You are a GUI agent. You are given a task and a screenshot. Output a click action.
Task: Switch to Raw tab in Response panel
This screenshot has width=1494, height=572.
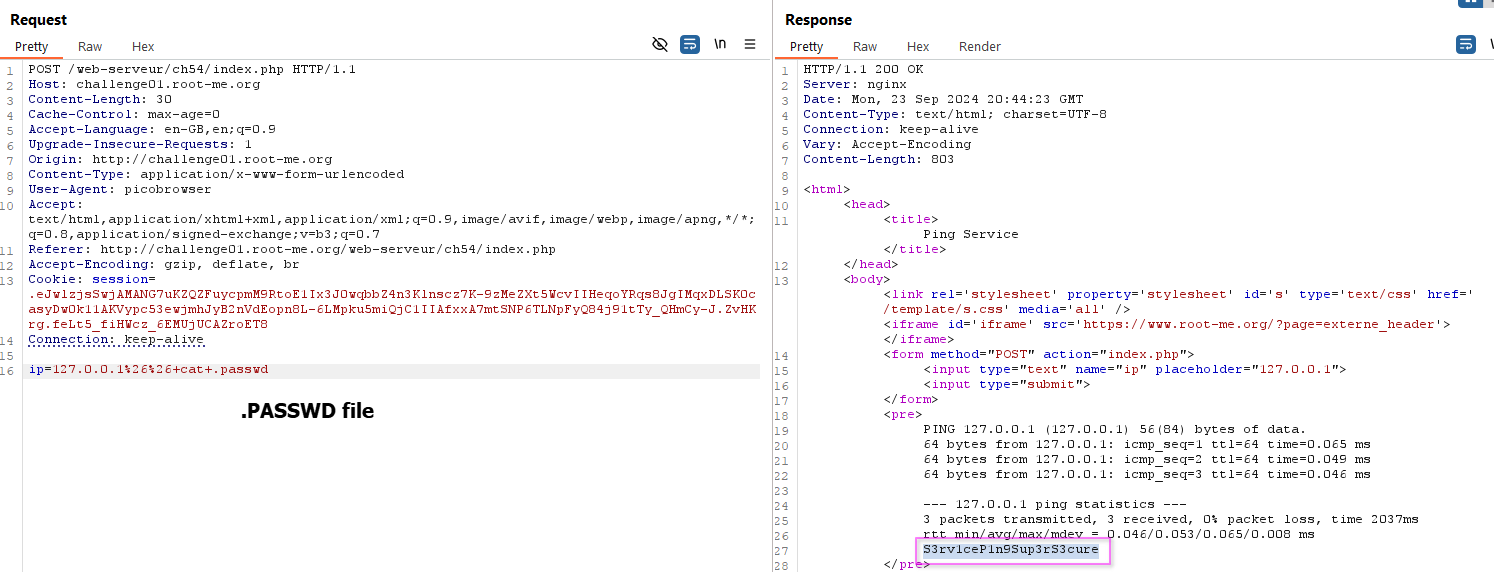[x=865, y=47]
